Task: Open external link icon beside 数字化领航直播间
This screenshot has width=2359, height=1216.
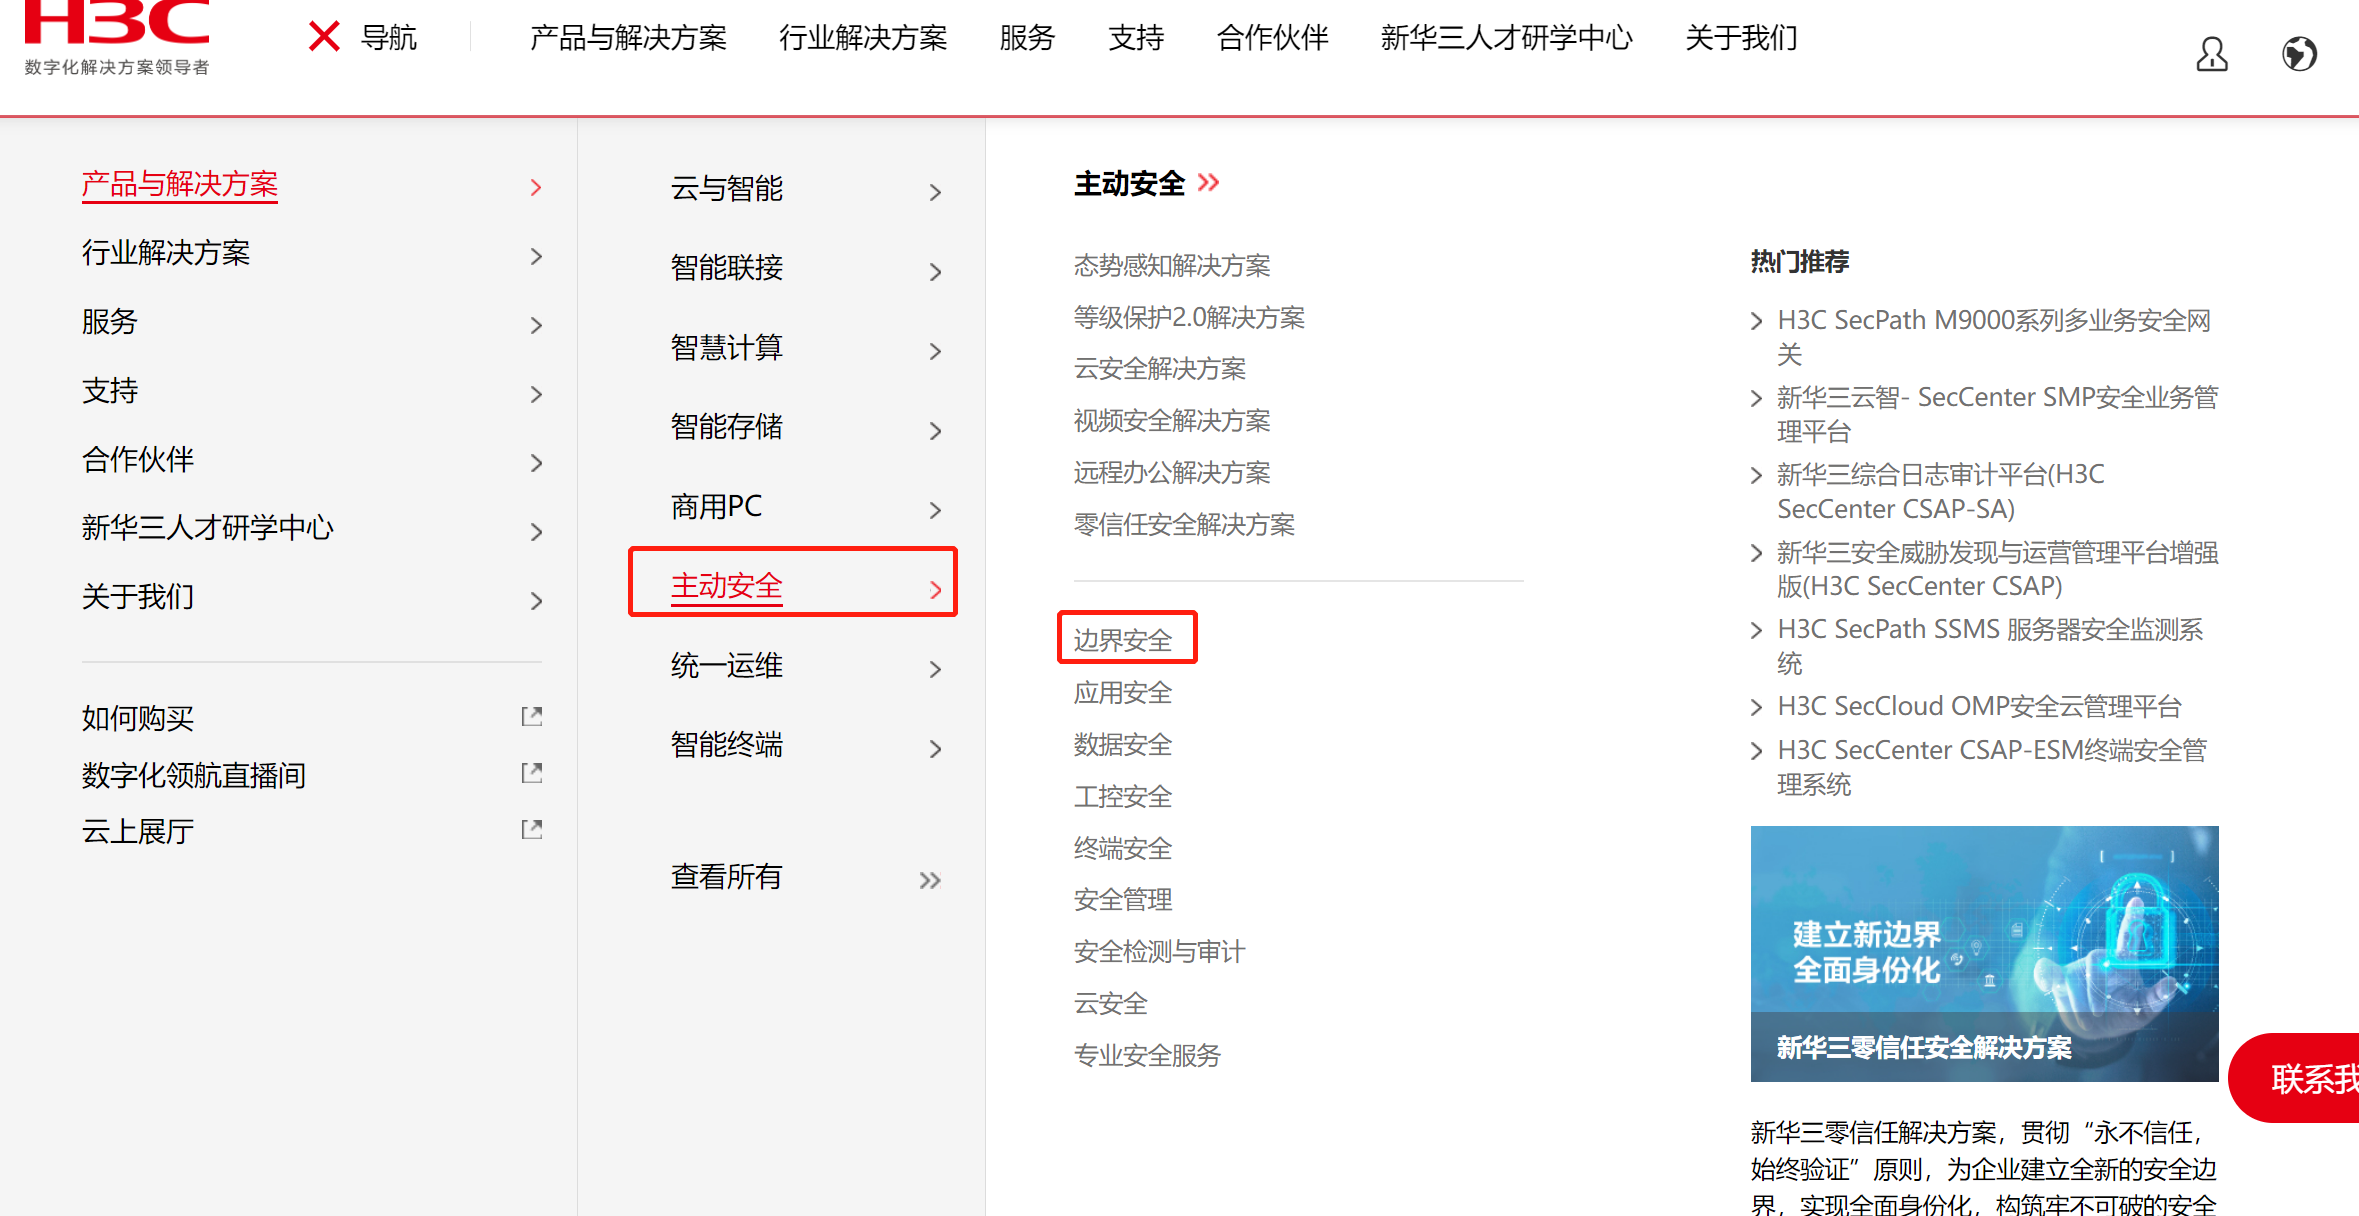Action: (532, 773)
